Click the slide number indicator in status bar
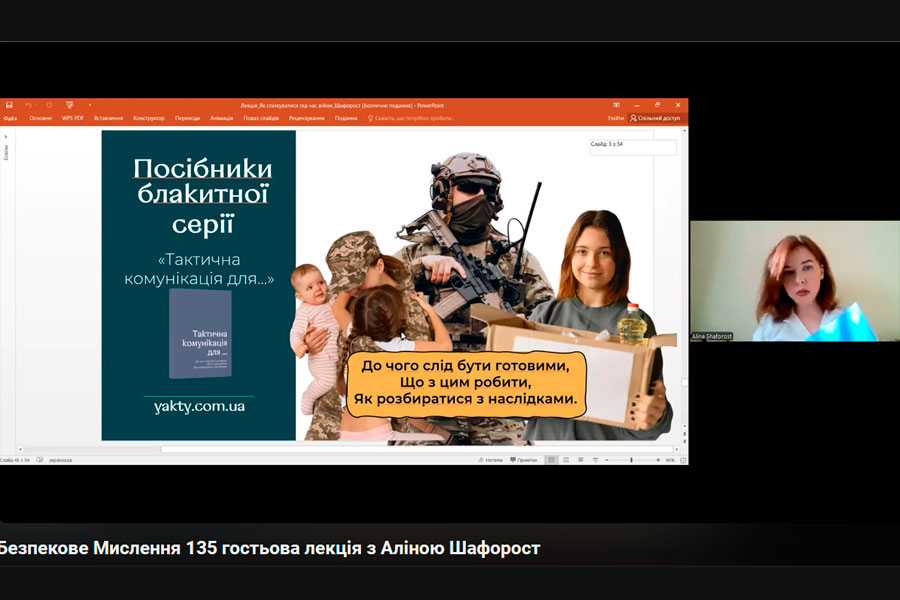This screenshot has width=900, height=600. 15,460
